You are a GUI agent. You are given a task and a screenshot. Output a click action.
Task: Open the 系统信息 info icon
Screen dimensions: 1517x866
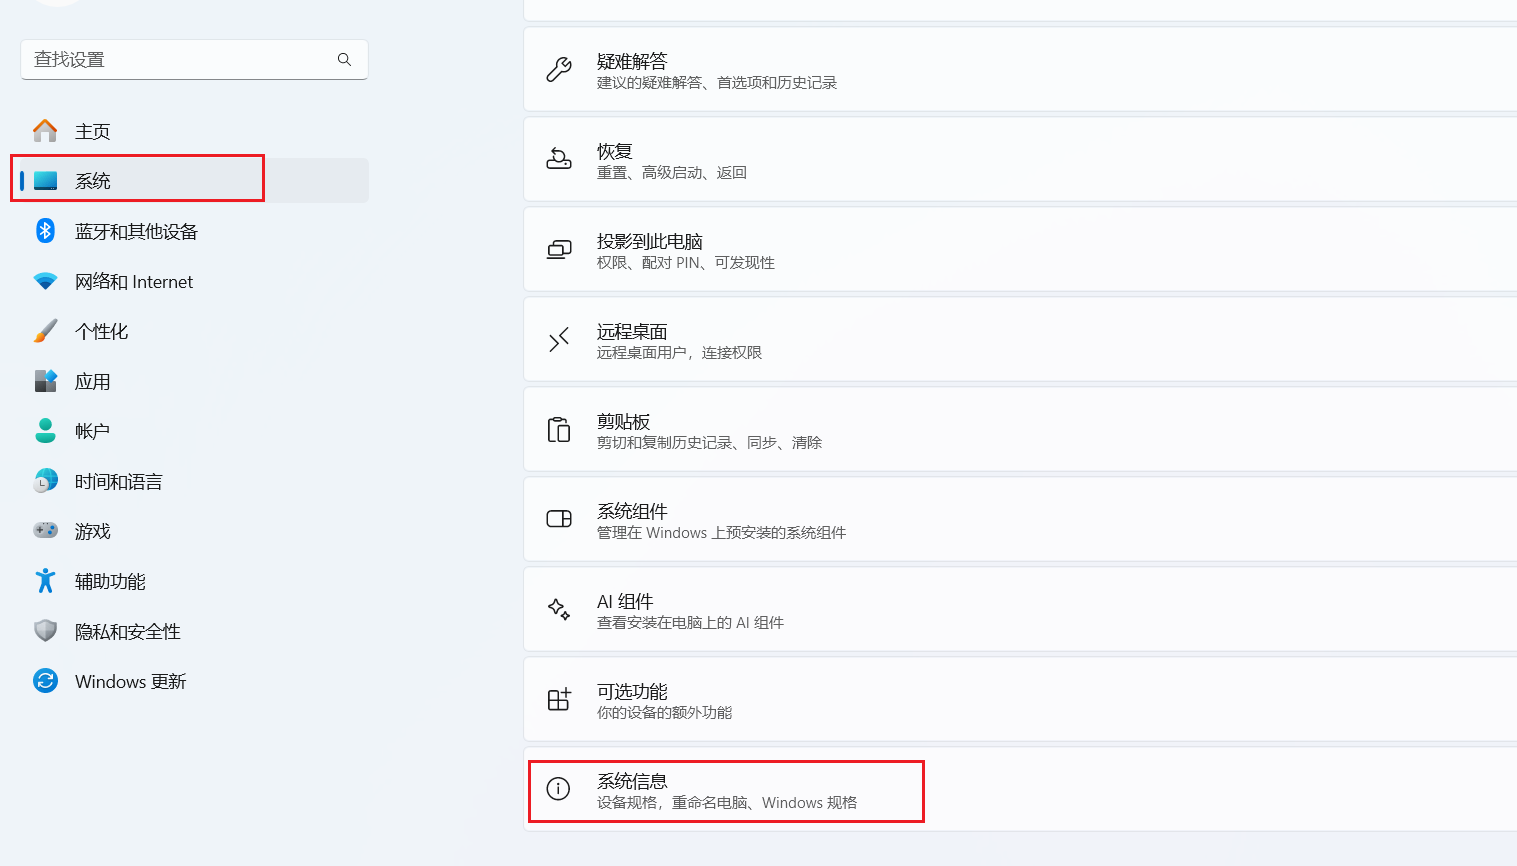pos(559,789)
